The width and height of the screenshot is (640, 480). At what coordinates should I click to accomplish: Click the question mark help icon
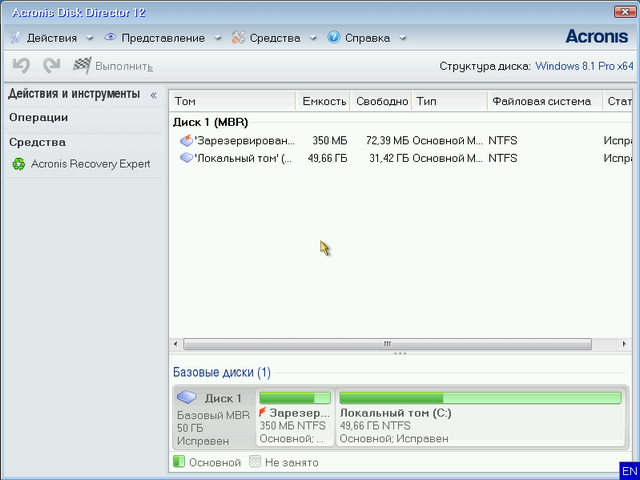pos(334,38)
